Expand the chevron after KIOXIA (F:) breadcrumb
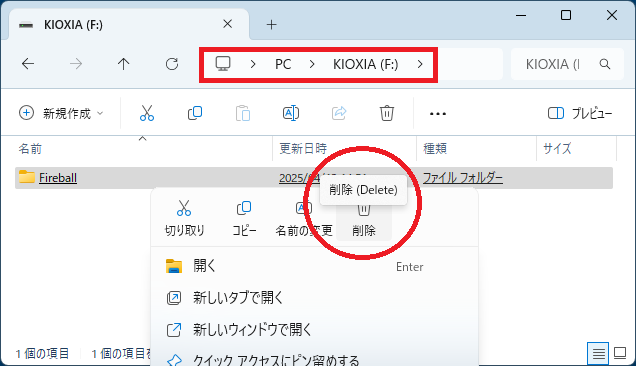The width and height of the screenshot is (636, 366). tap(420, 64)
